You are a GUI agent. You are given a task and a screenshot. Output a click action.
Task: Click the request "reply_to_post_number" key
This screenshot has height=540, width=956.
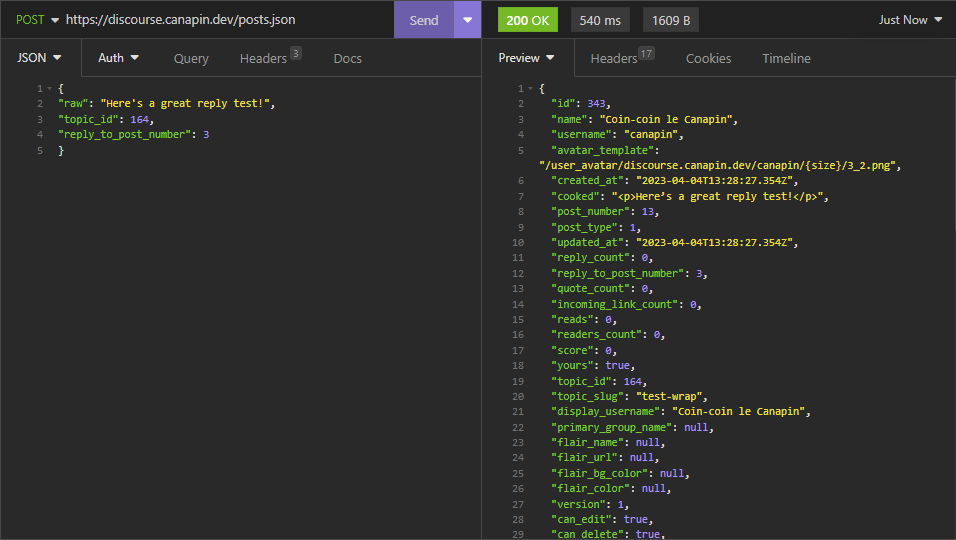(x=124, y=135)
